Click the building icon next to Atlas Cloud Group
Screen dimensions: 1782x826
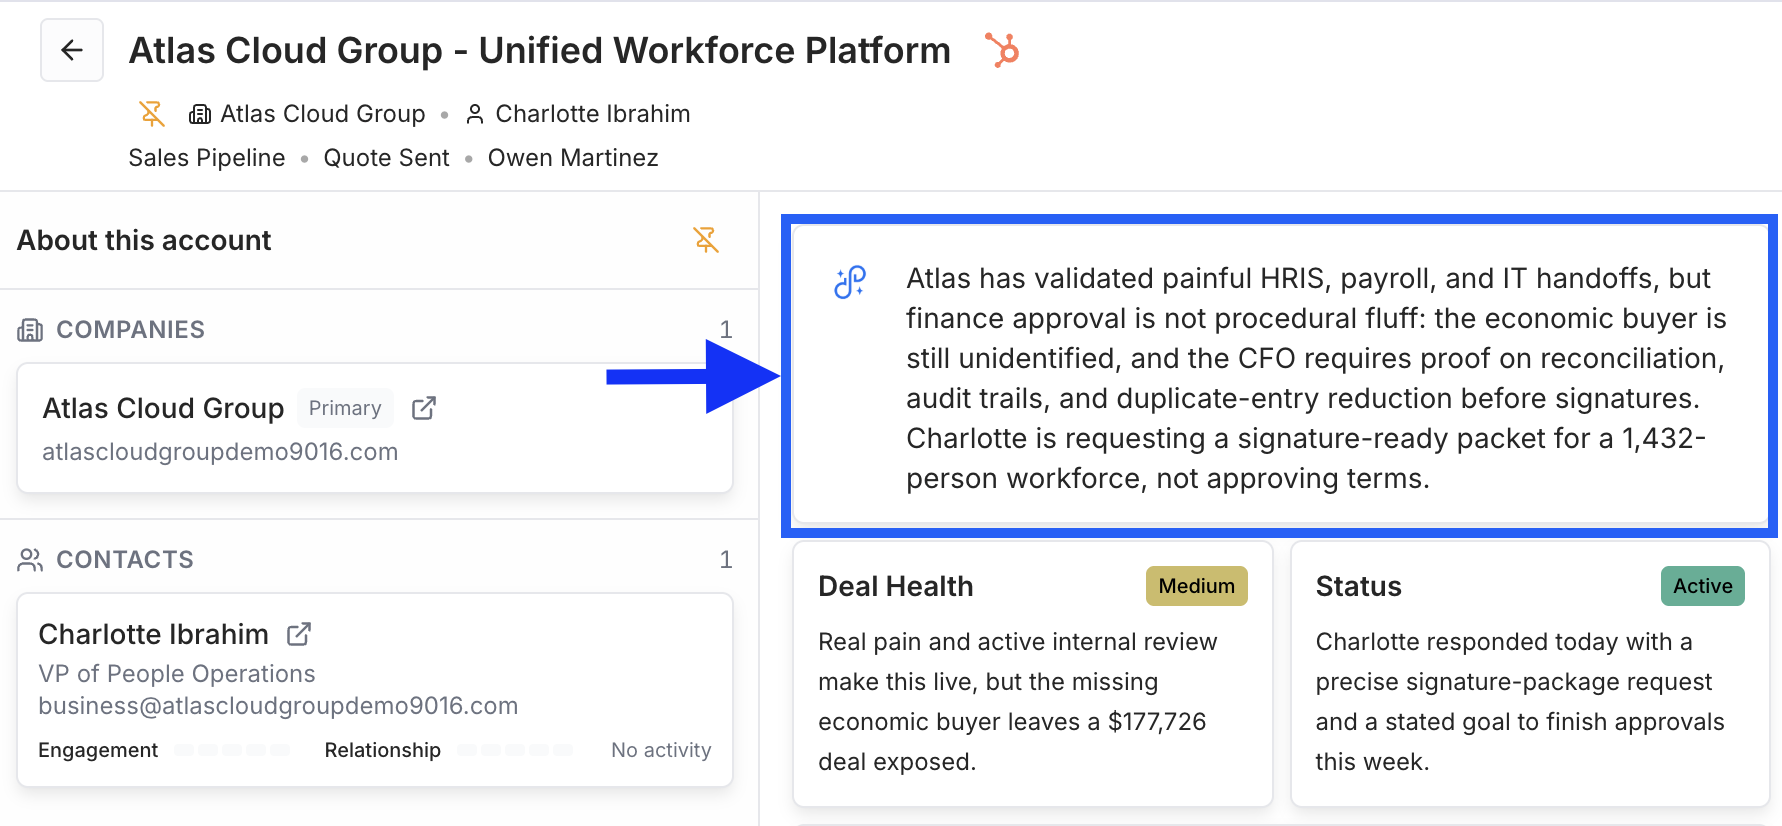coord(200,114)
